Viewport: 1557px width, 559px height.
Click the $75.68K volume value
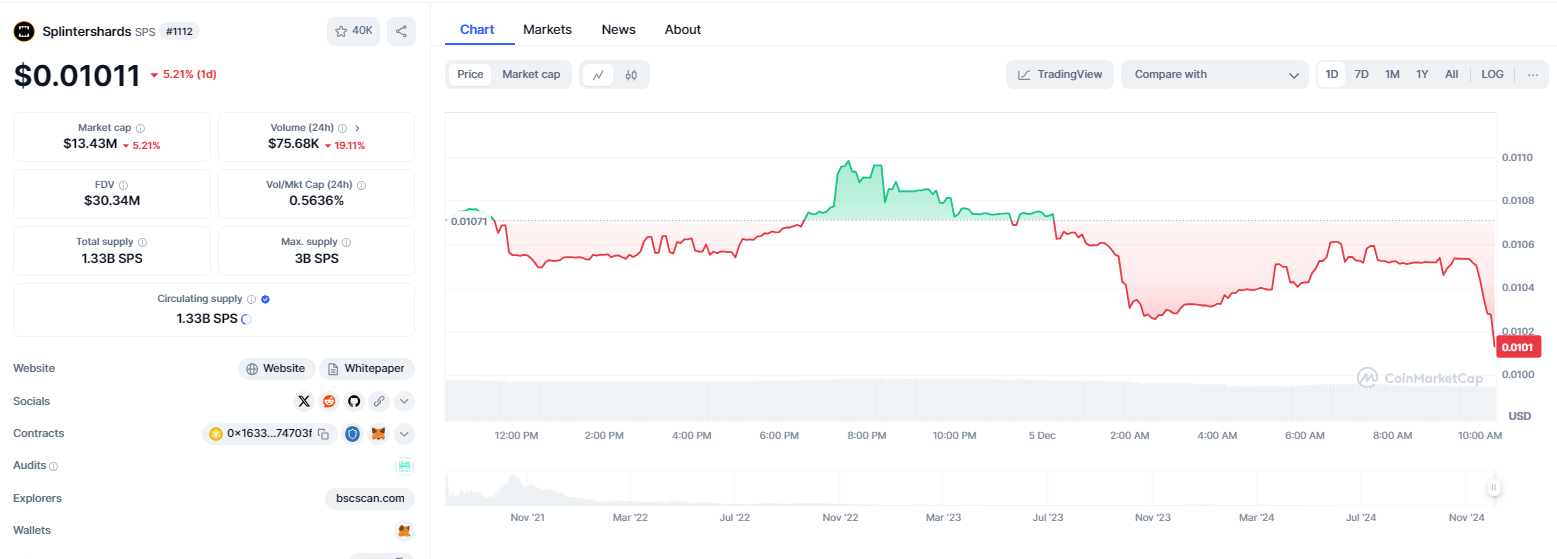294,144
